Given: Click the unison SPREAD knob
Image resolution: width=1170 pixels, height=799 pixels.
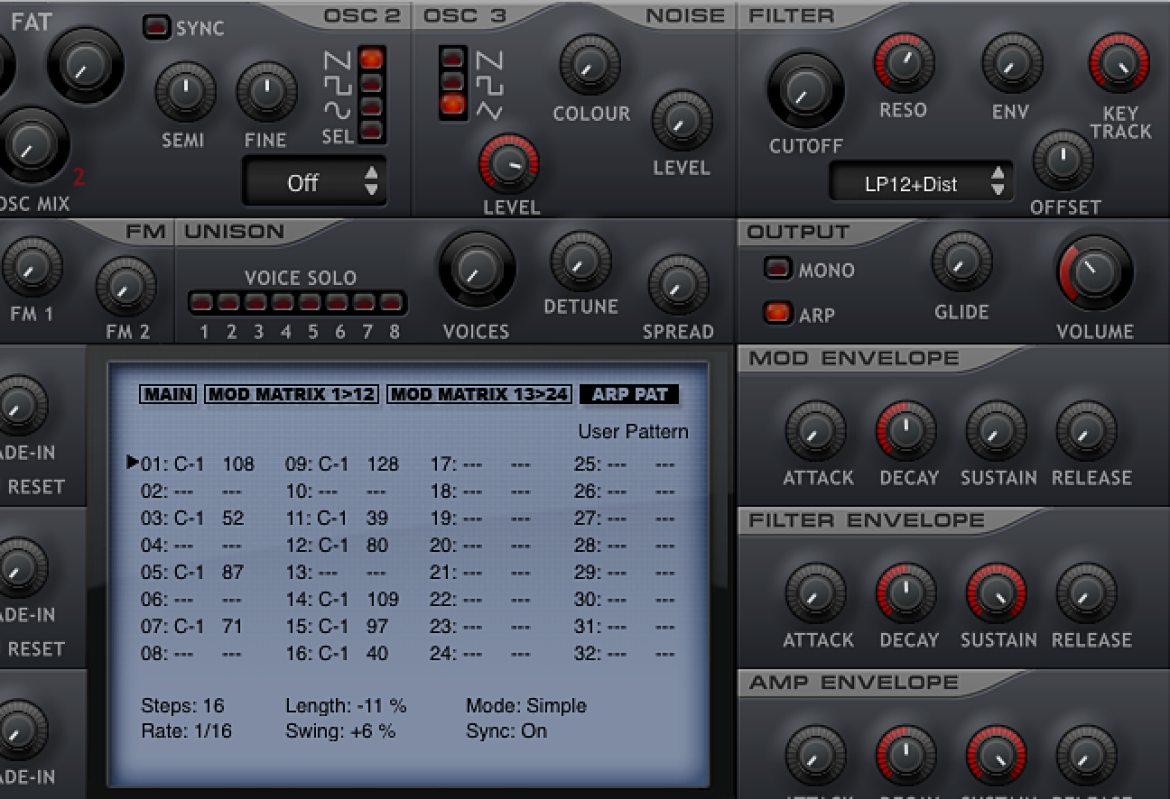Looking at the screenshot, I should (x=678, y=286).
